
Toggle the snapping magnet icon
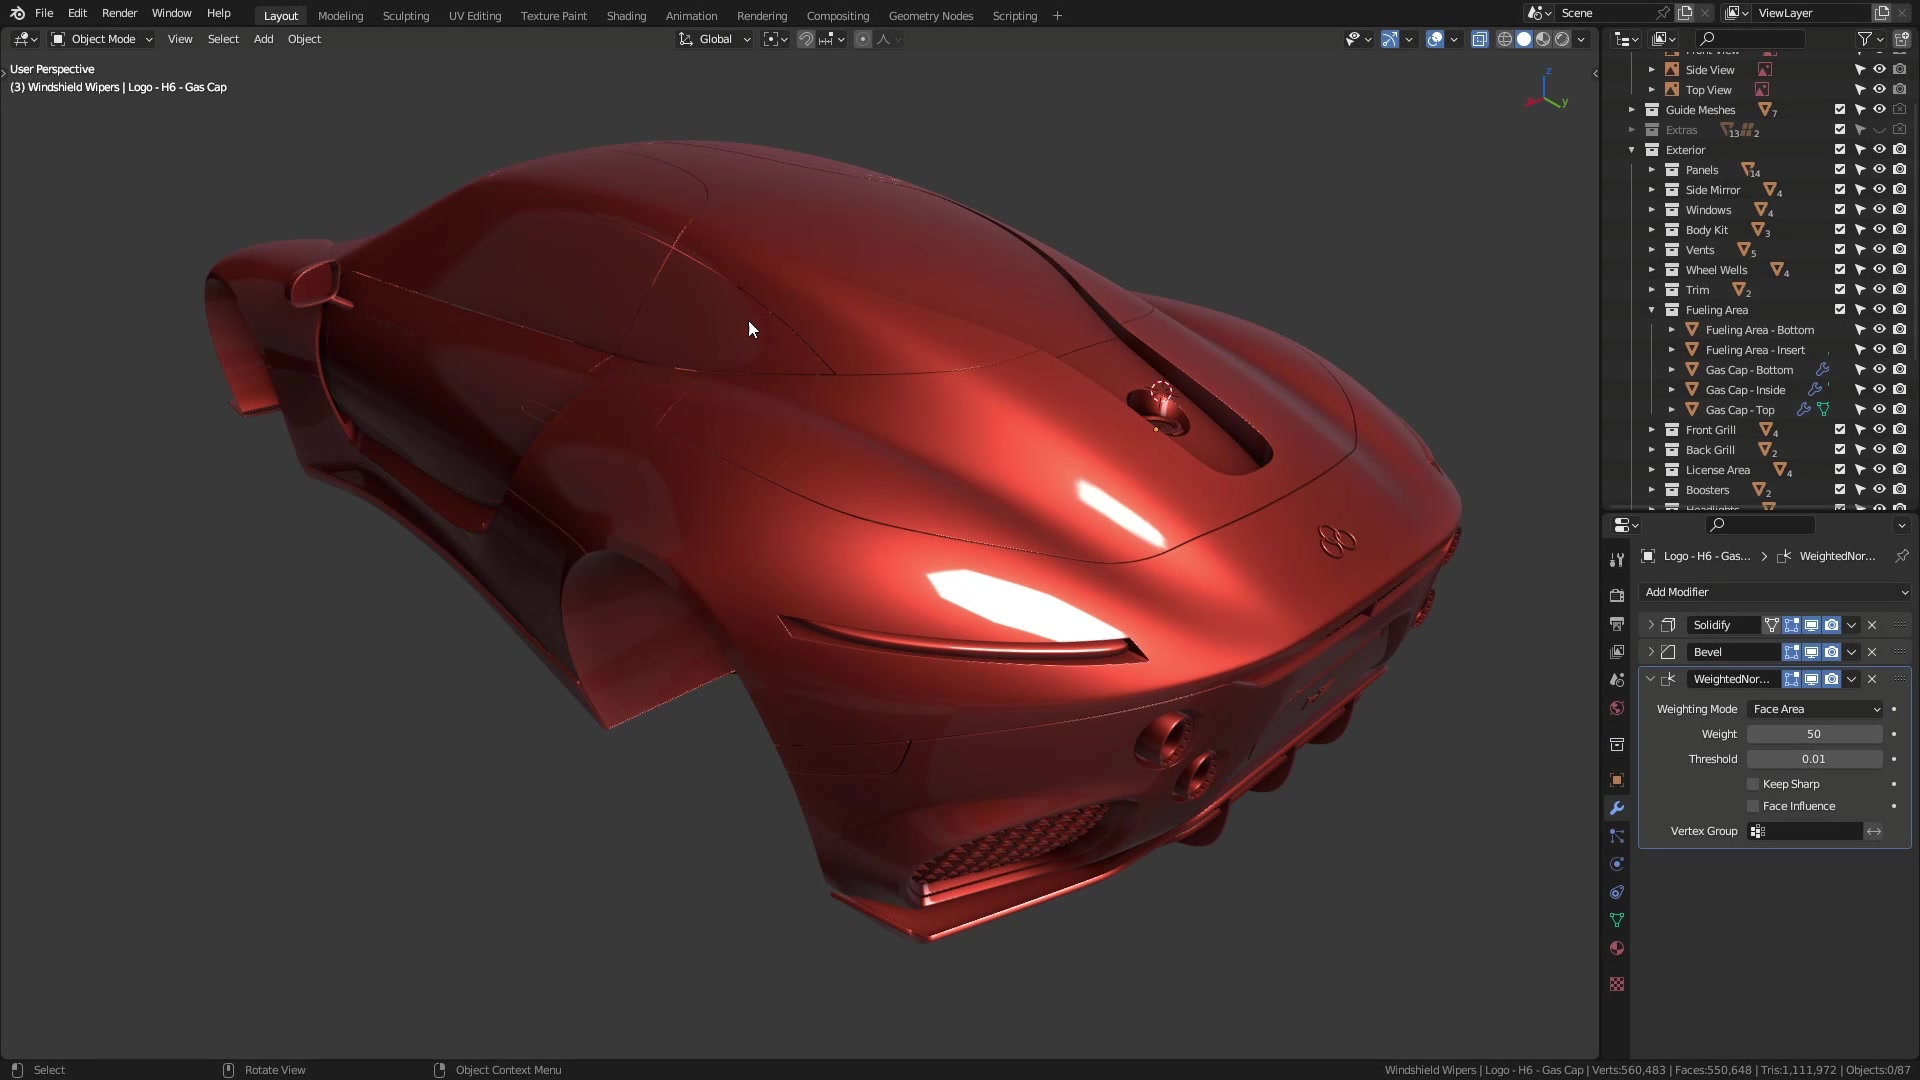click(x=805, y=39)
